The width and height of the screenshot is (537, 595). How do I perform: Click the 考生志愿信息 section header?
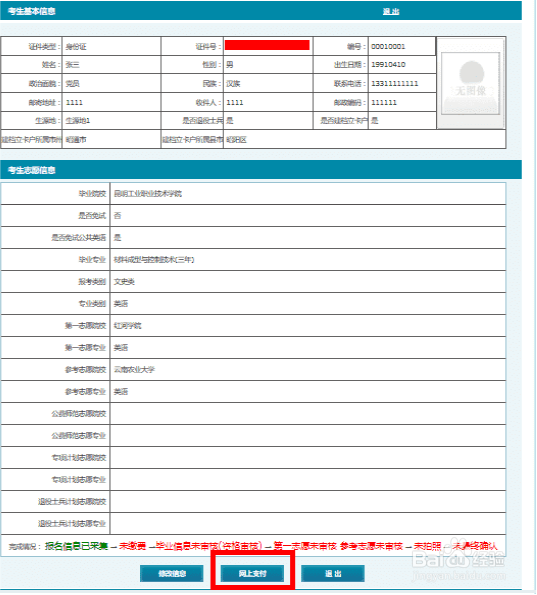[x=32, y=170]
